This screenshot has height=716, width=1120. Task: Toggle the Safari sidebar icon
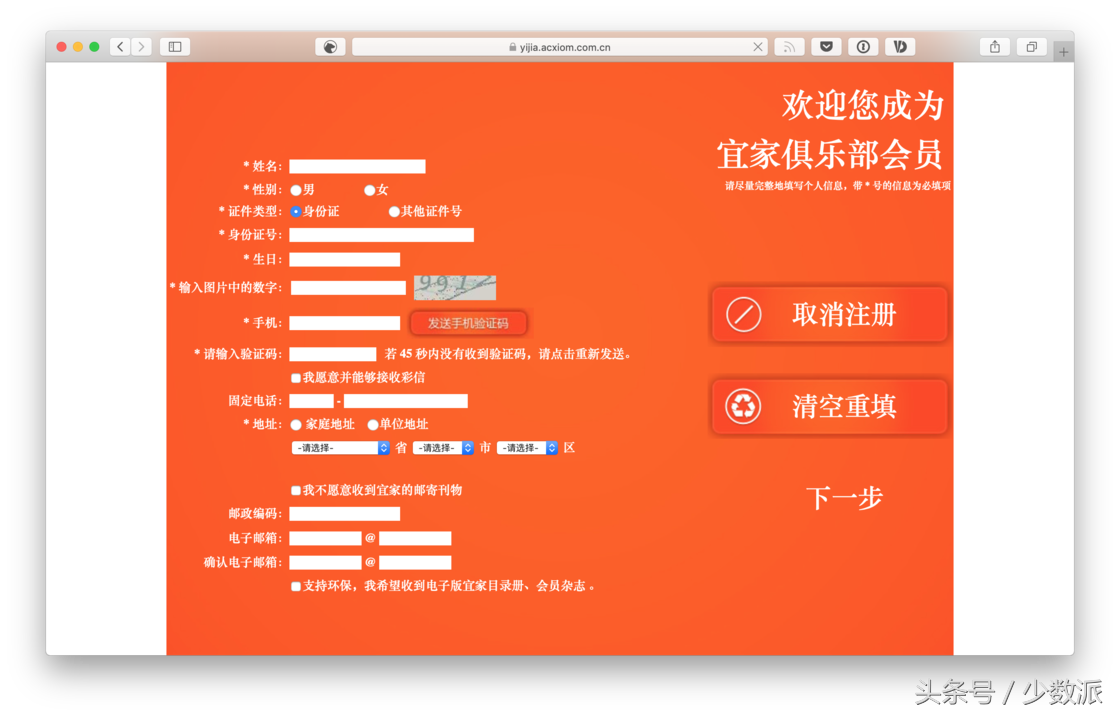[175, 47]
